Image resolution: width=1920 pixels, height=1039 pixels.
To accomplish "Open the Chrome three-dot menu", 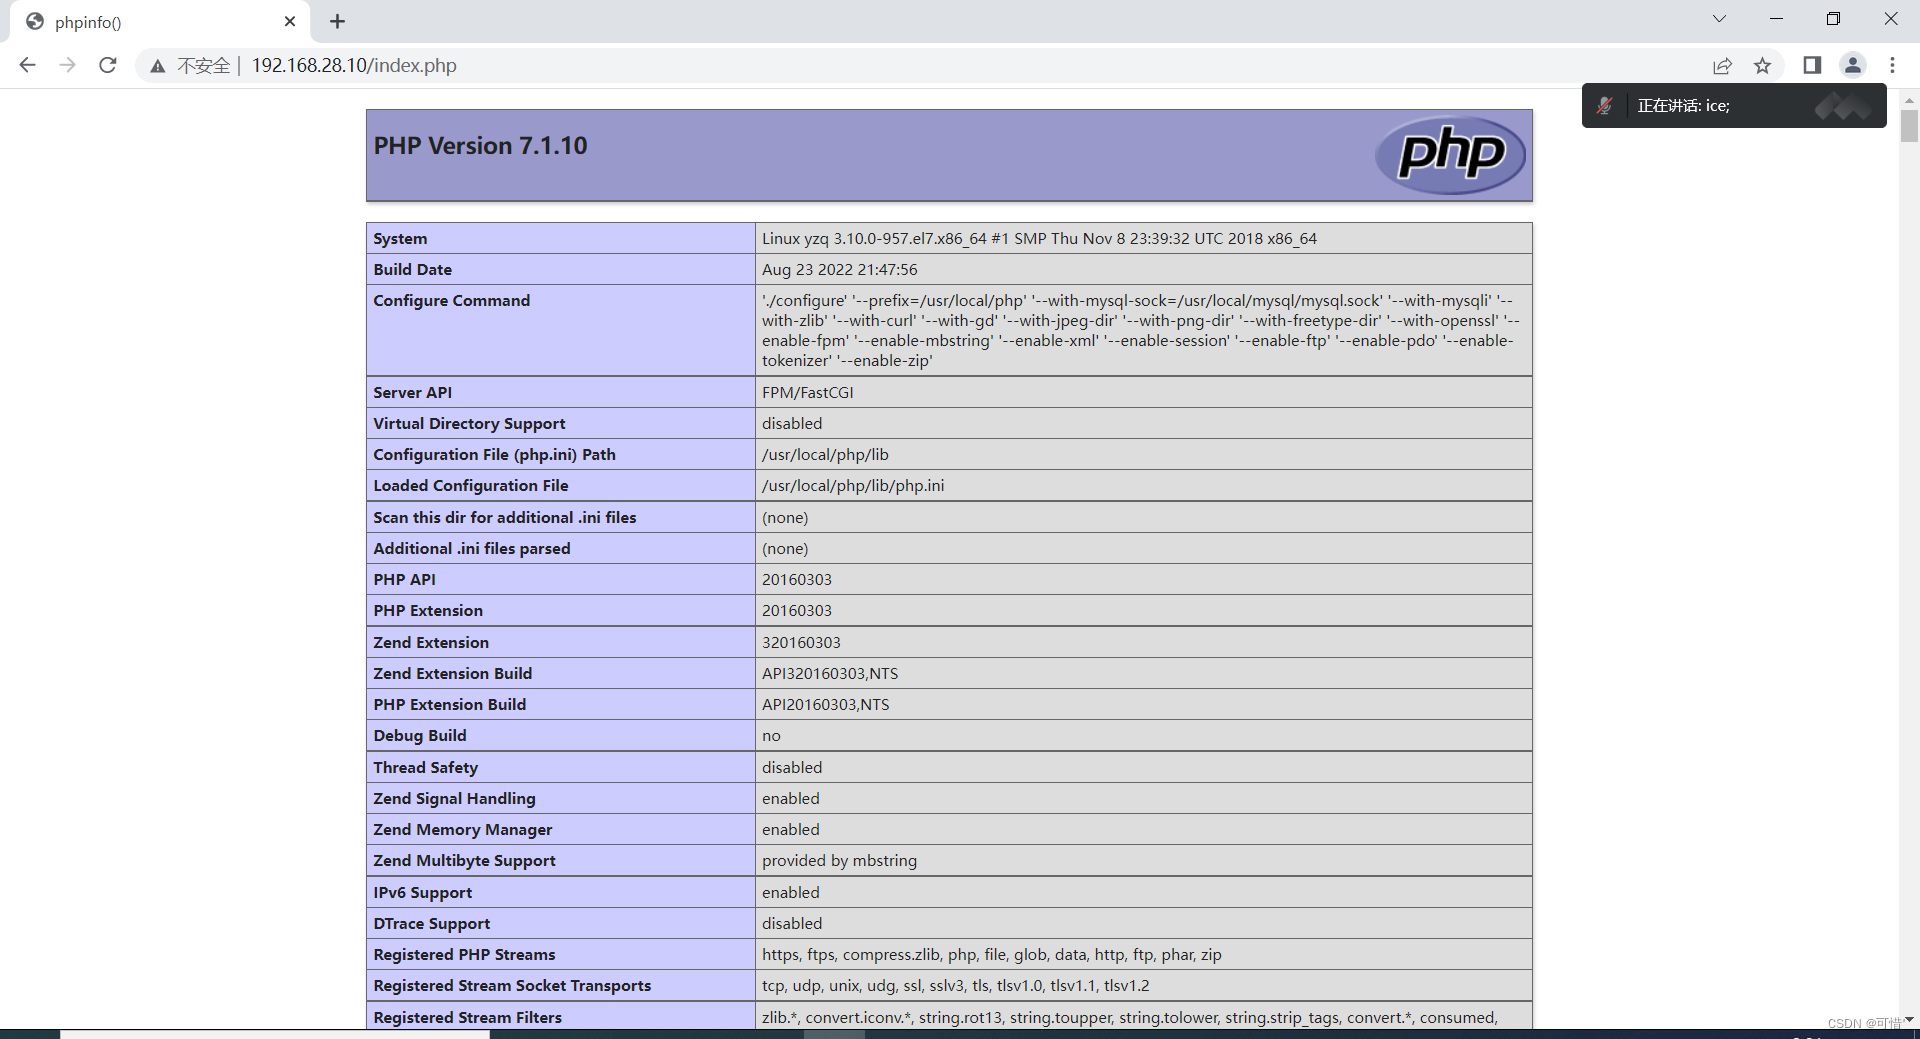I will (x=1892, y=65).
